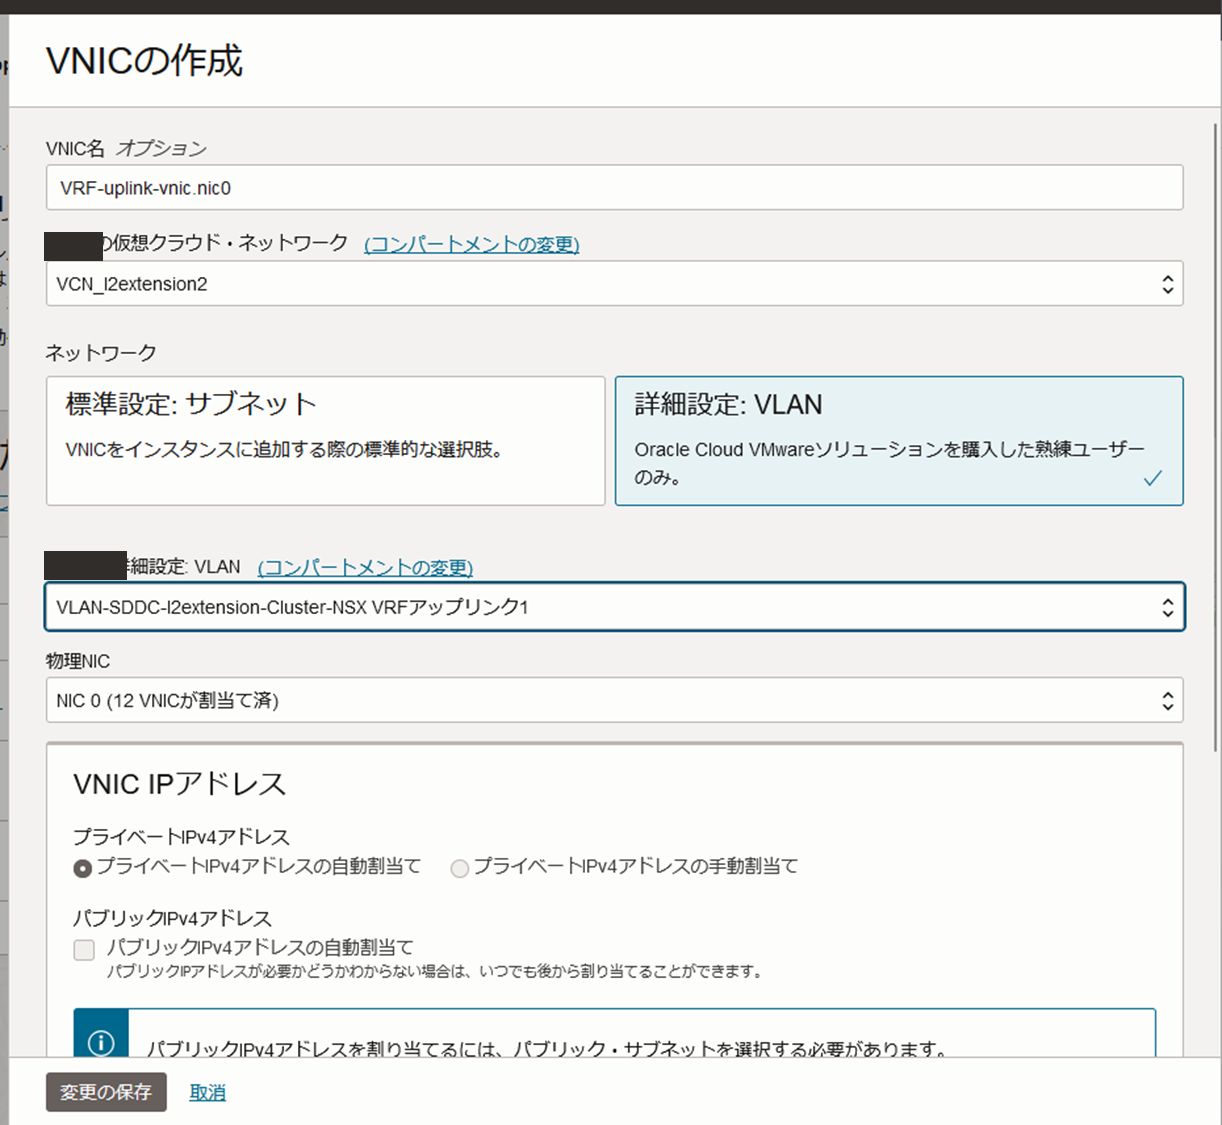
Task: Click the VNIC名 input field
Action: [614, 188]
